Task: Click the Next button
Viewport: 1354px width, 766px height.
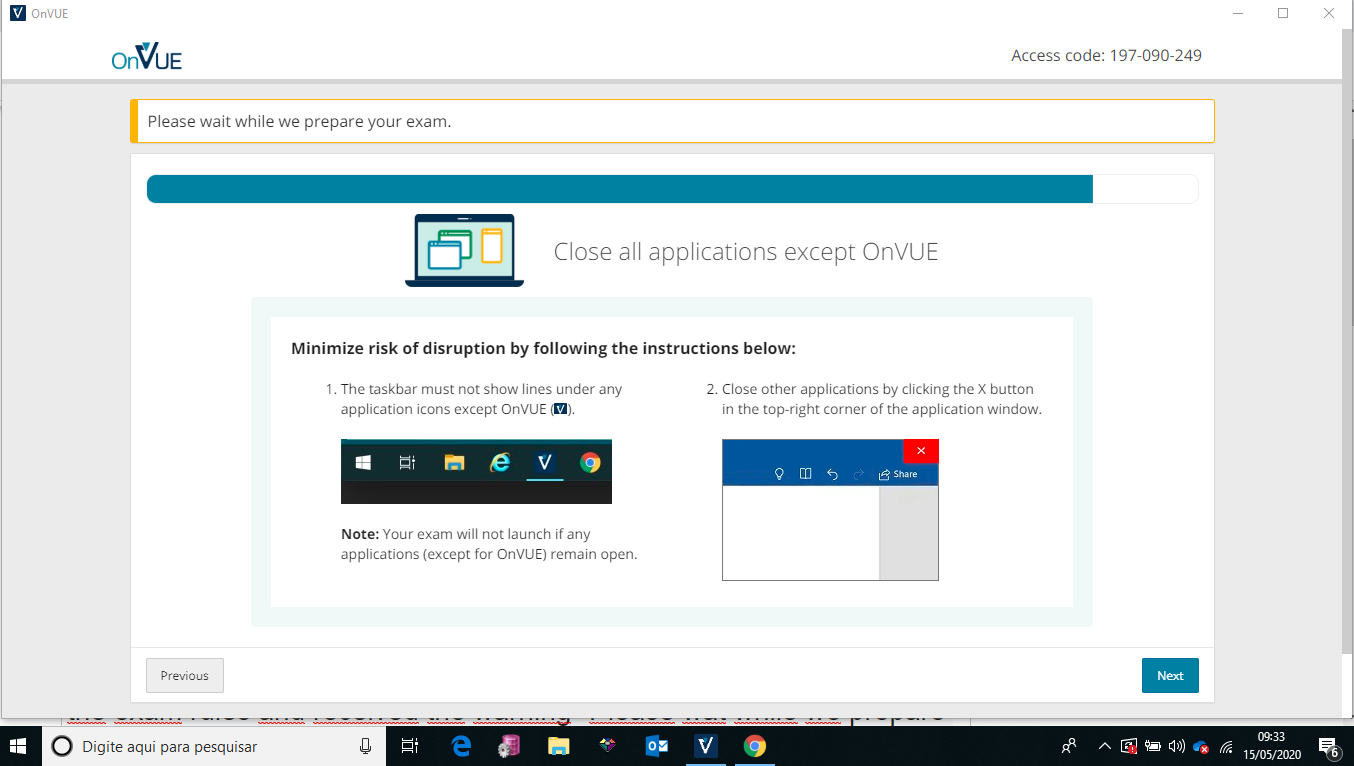Action: (x=1170, y=675)
